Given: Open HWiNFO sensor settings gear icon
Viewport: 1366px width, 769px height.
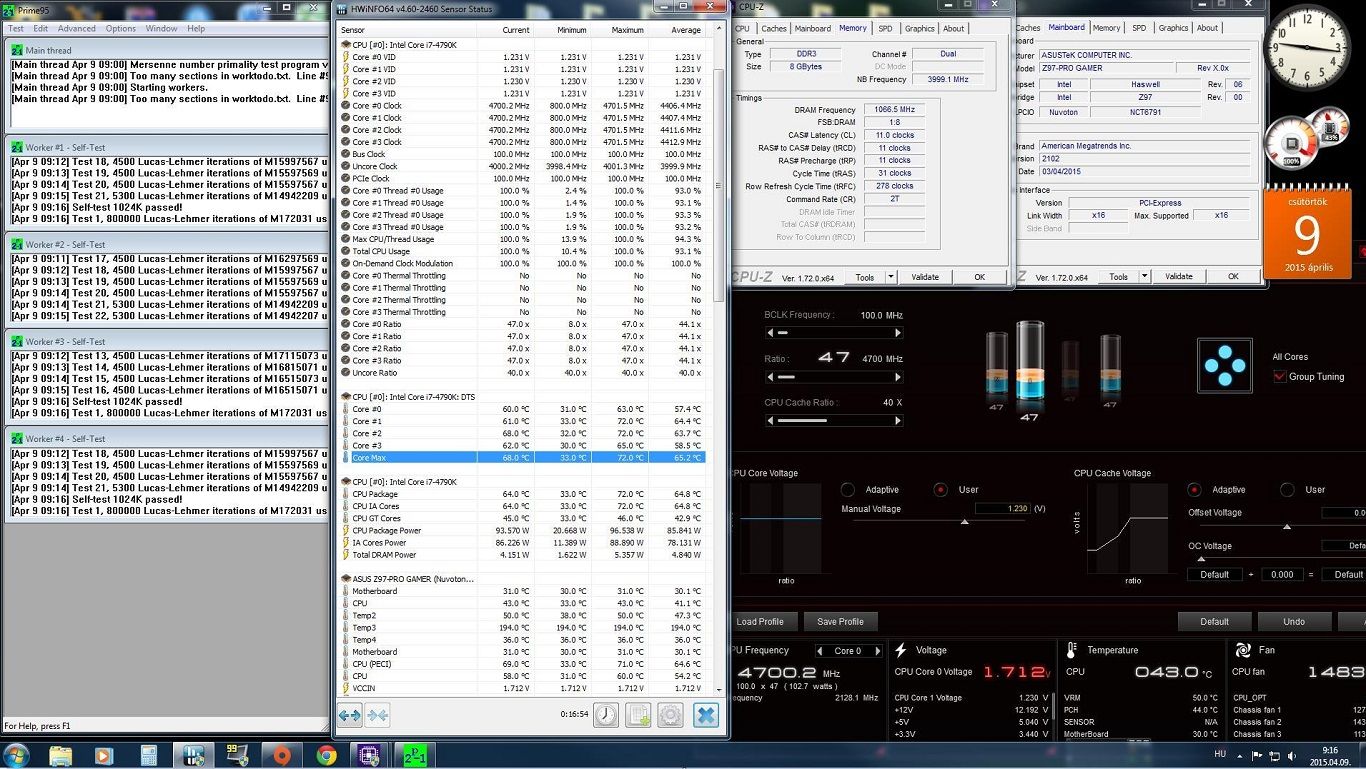Looking at the screenshot, I should tap(670, 714).
